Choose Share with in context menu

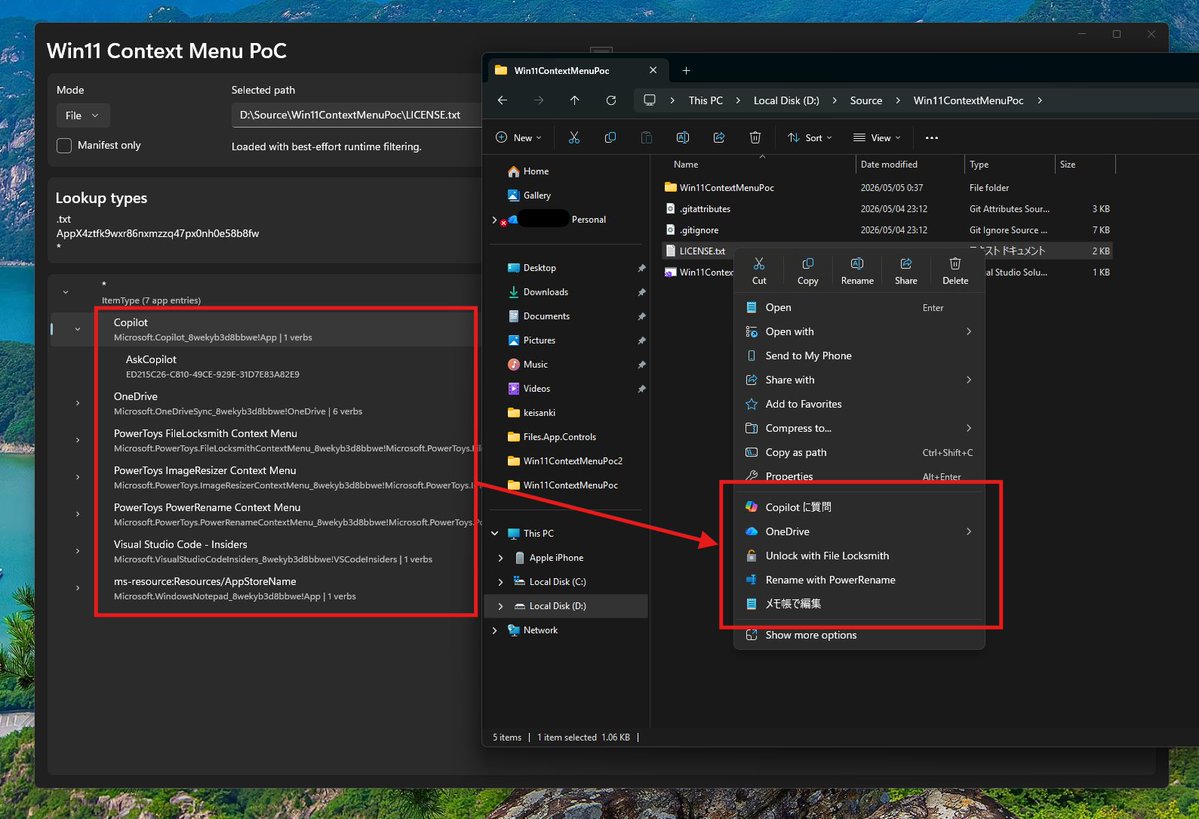point(859,379)
